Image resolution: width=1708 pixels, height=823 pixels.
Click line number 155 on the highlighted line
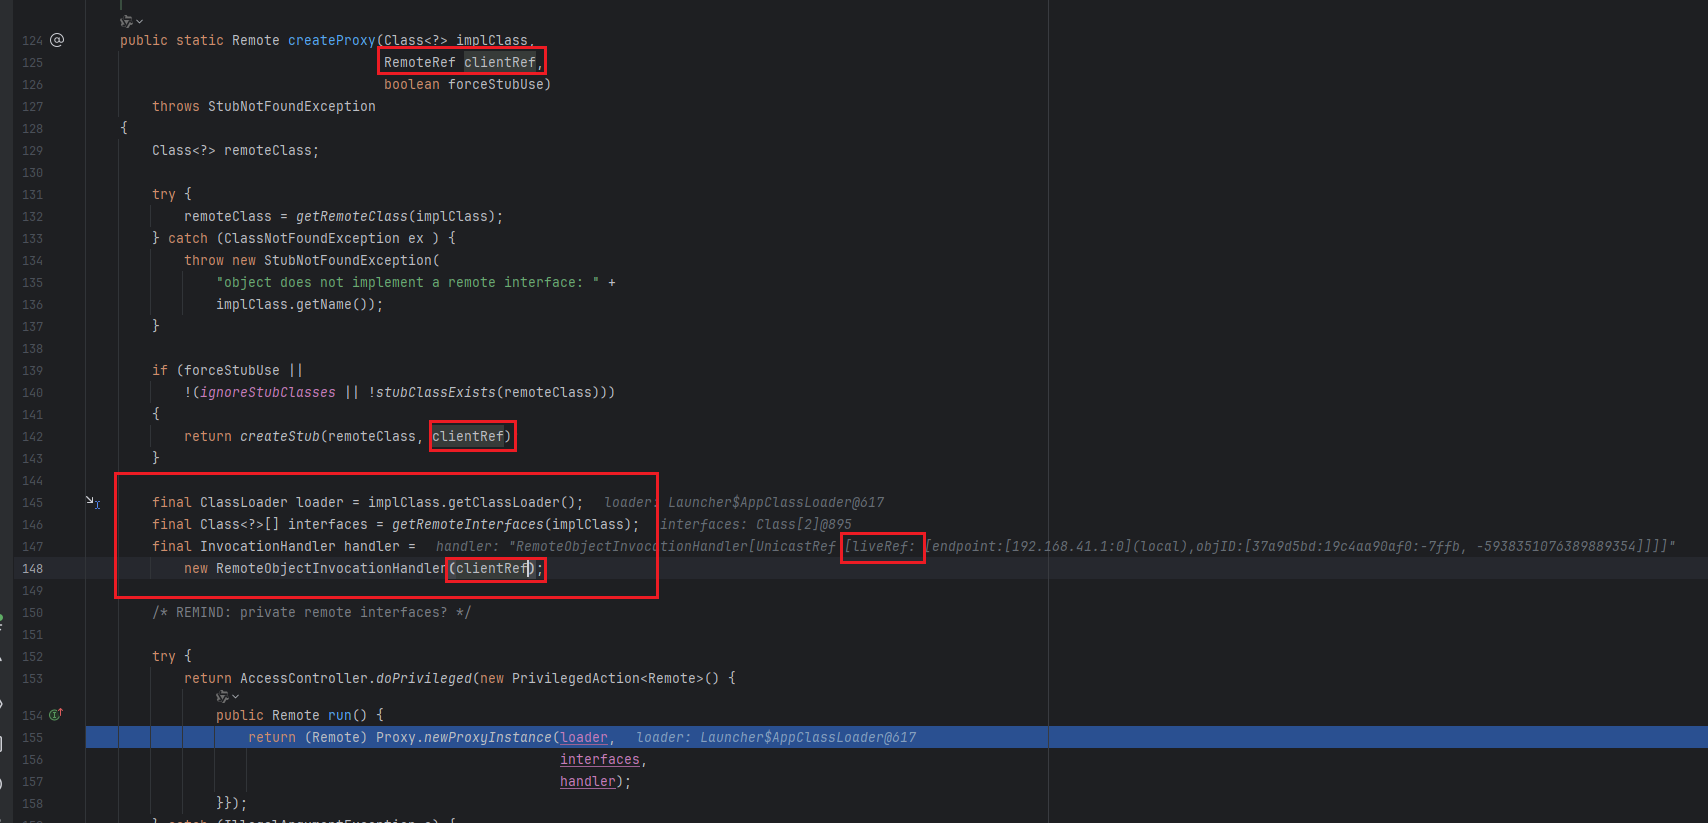coord(33,738)
